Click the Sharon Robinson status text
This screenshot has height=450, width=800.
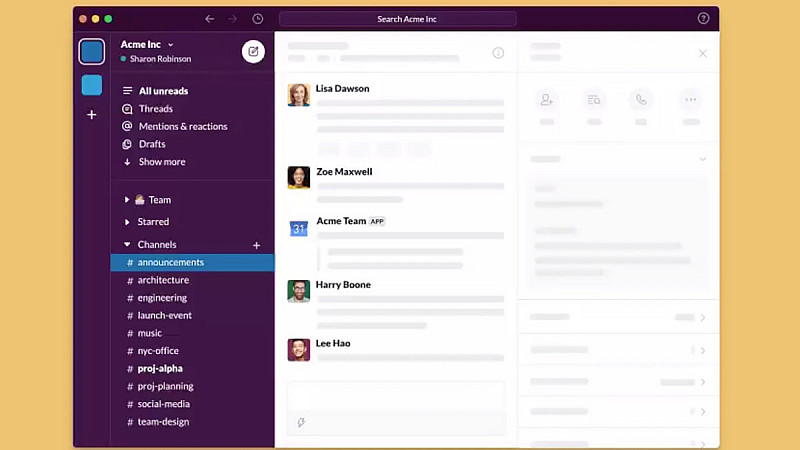tap(160, 59)
